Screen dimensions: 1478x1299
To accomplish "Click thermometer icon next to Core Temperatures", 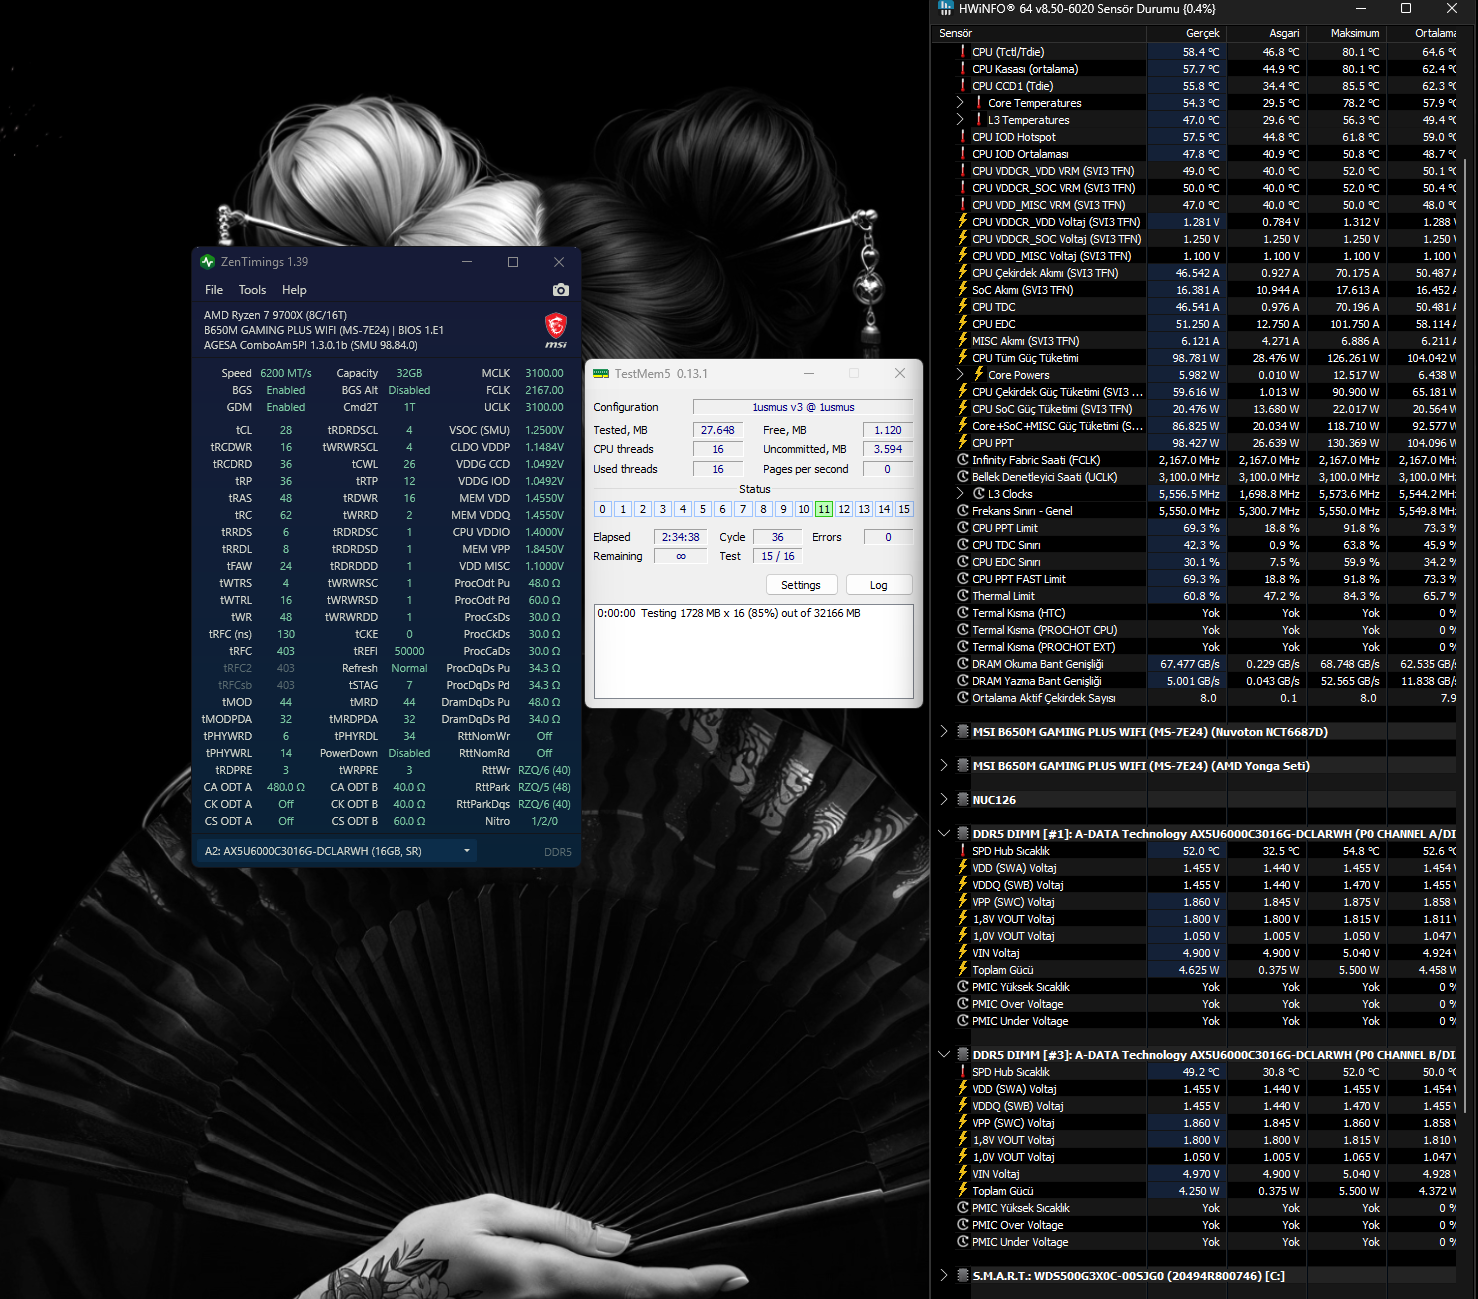I will pyautogui.click(x=979, y=103).
